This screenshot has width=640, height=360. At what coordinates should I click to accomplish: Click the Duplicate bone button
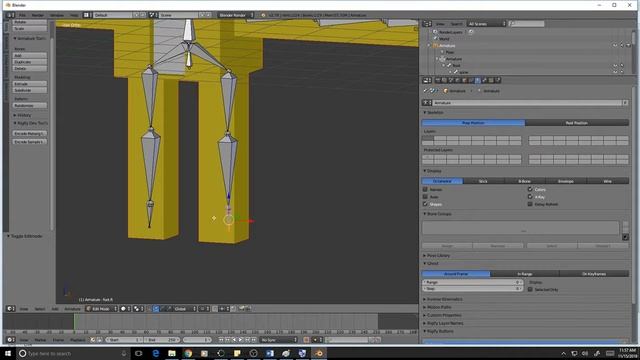pos(29,62)
